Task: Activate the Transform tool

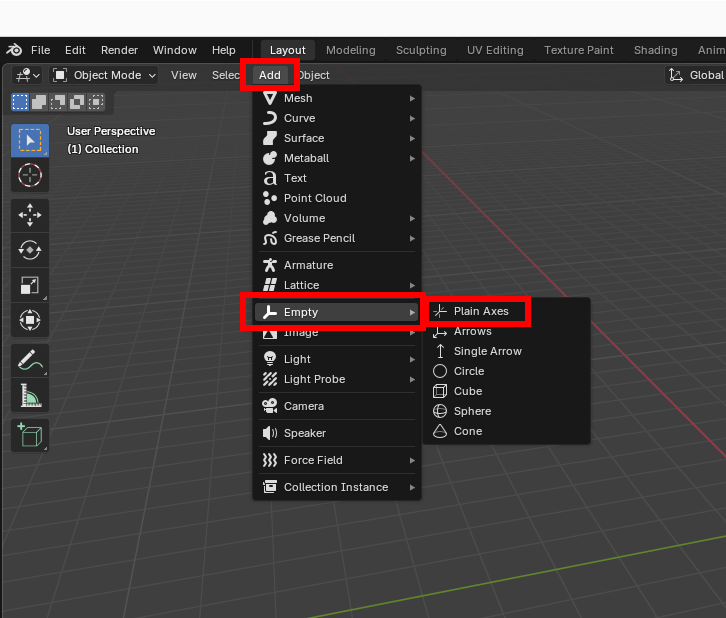Action: (29, 320)
